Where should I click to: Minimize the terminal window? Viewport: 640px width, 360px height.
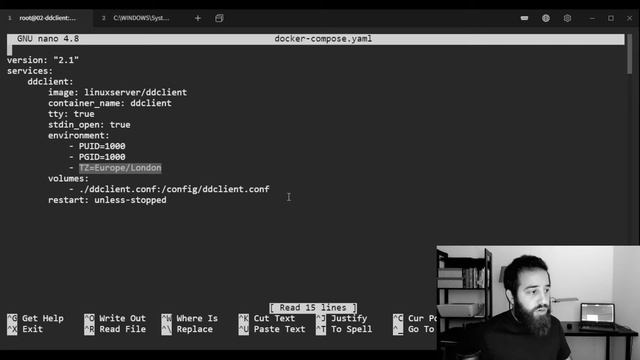click(x=592, y=18)
